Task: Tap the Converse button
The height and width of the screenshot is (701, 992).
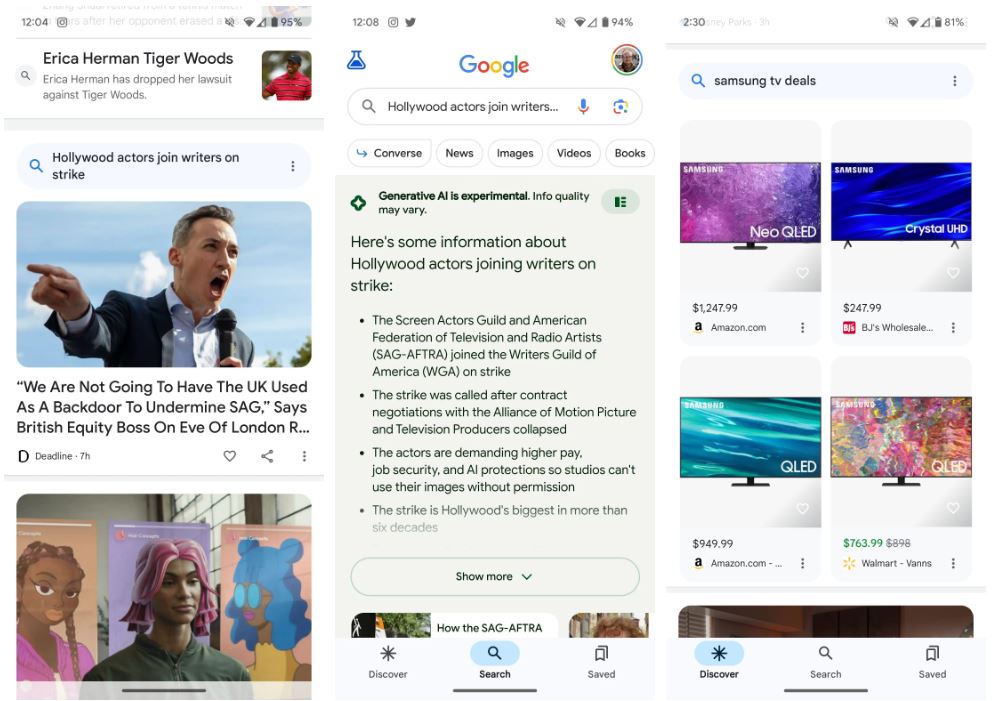Action: coord(389,153)
